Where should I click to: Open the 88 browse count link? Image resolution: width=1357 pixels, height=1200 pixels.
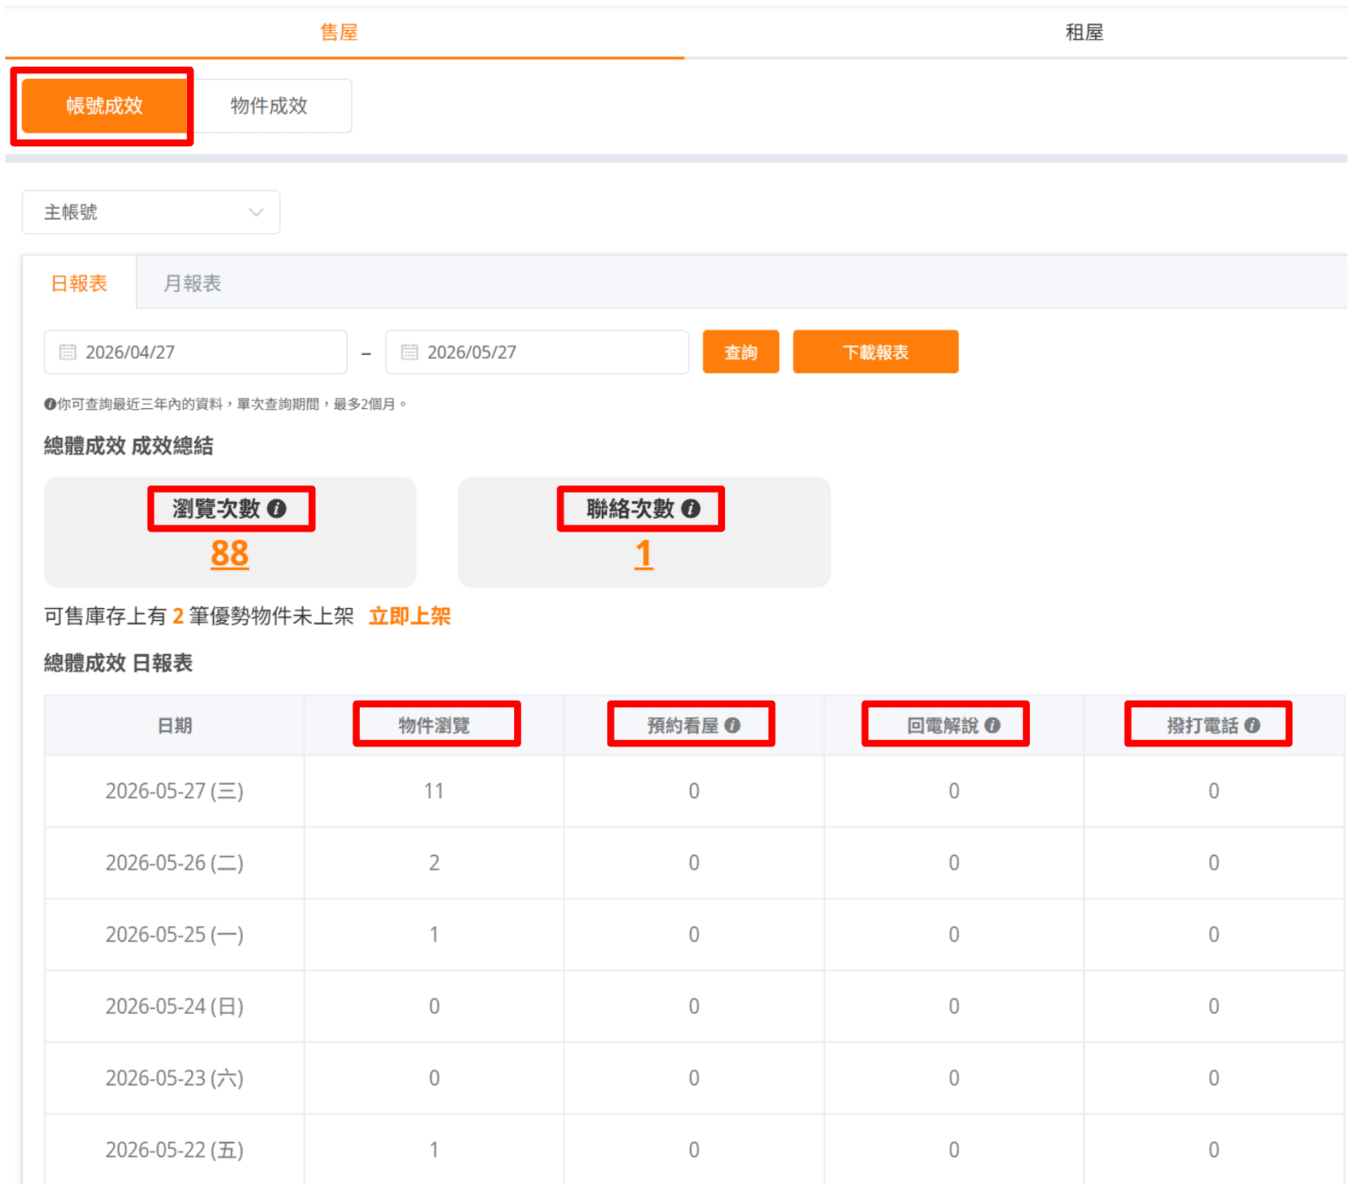230,553
